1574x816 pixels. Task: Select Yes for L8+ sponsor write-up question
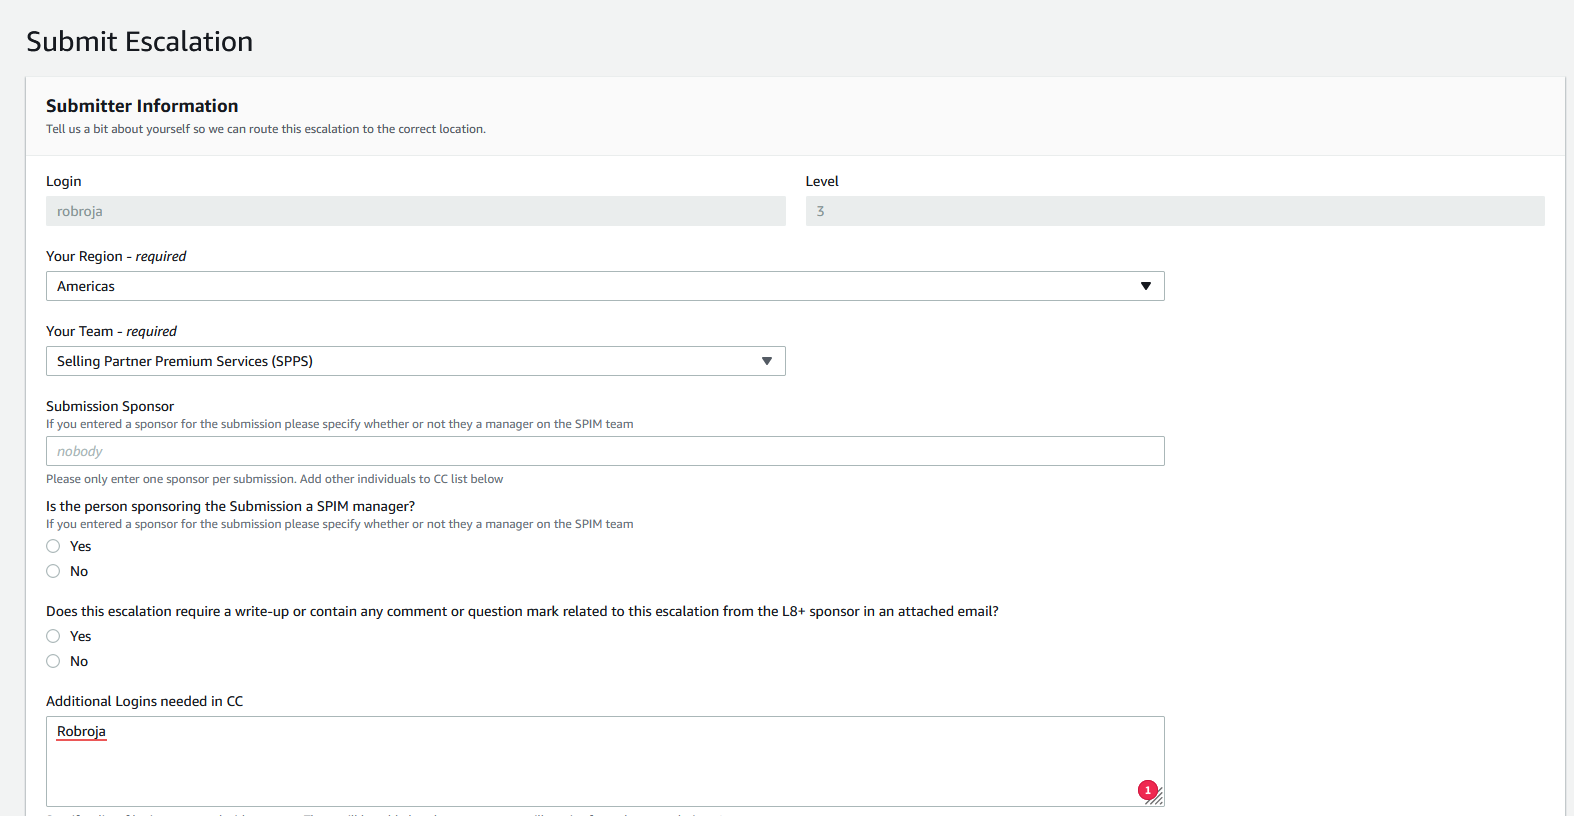tap(53, 636)
